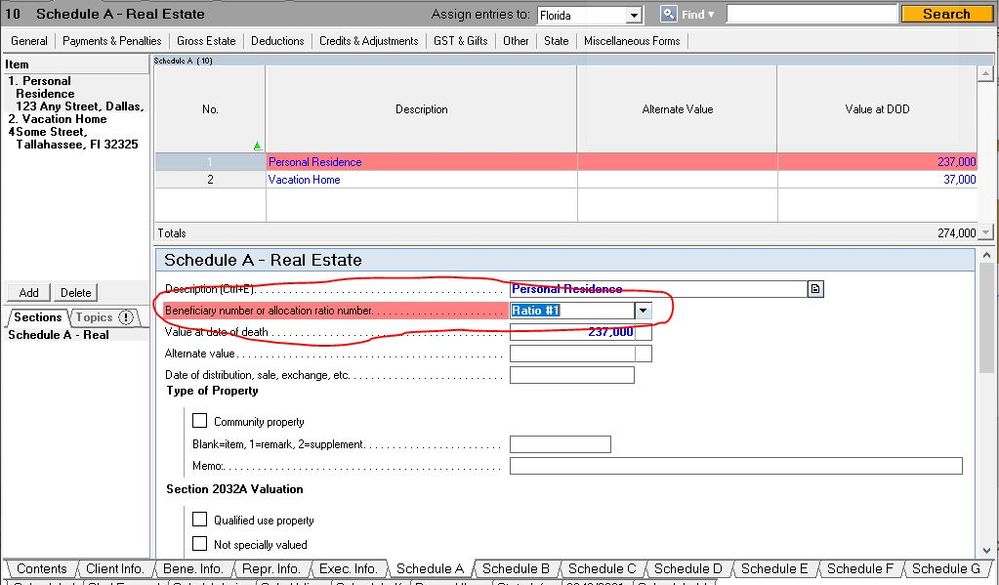Select the Vacation Home row in the table

point(420,180)
